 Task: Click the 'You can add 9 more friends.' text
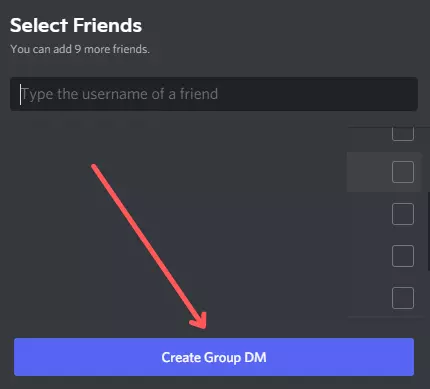tap(80, 49)
